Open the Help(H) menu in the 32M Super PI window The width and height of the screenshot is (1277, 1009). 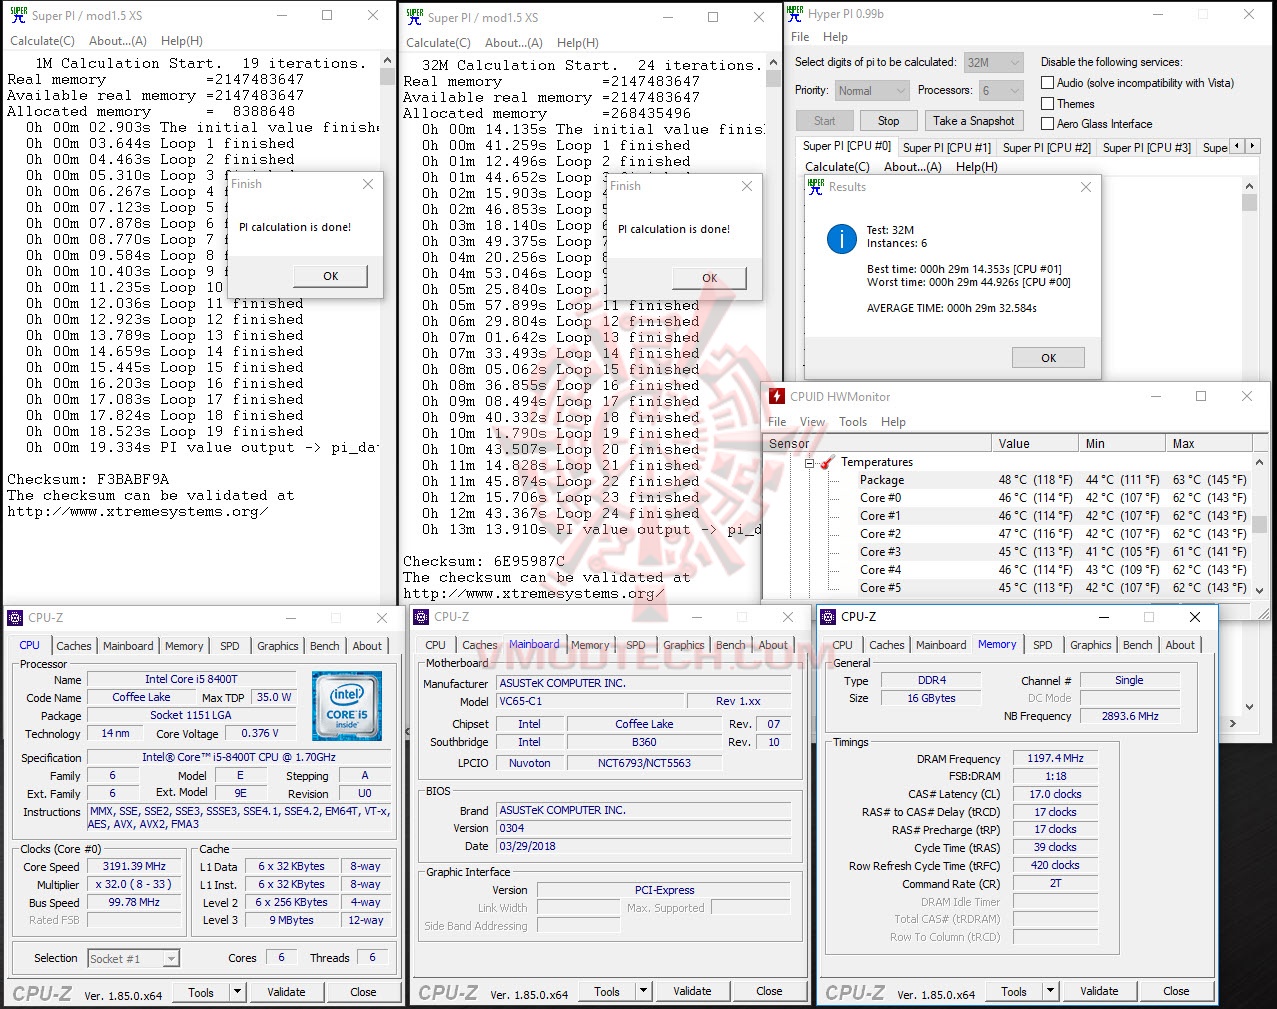click(x=578, y=43)
